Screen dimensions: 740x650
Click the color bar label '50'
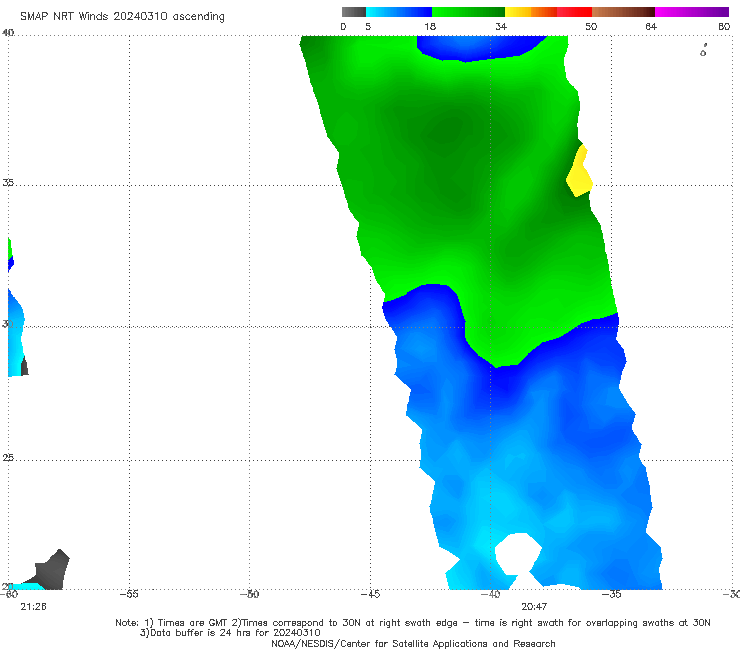[x=591, y=26]
